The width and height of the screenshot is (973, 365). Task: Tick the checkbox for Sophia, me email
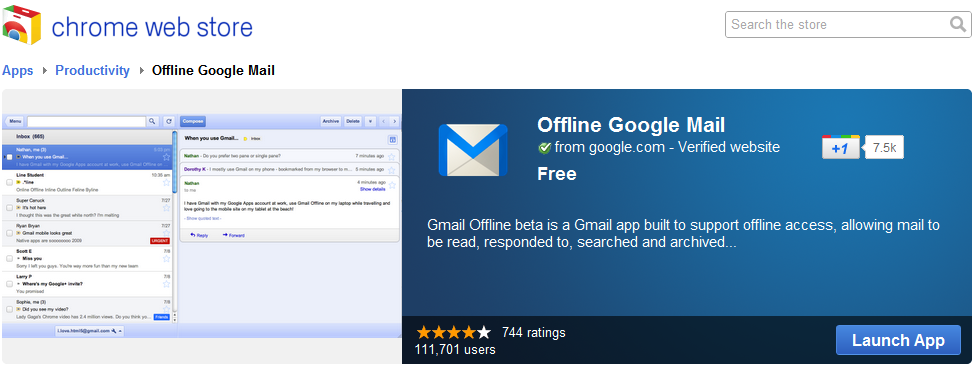[9, 309]
